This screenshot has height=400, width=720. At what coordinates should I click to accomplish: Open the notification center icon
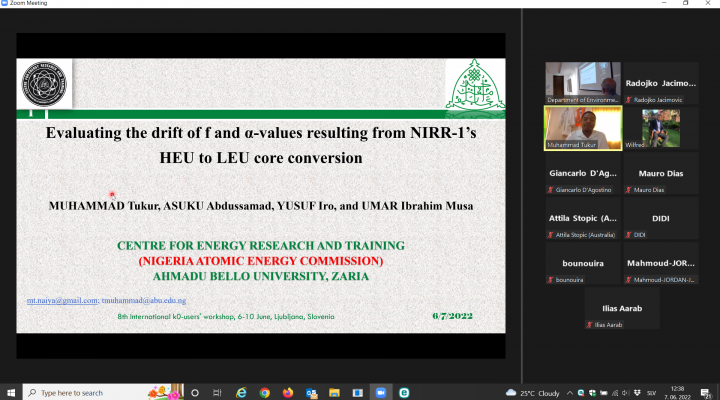706,393
